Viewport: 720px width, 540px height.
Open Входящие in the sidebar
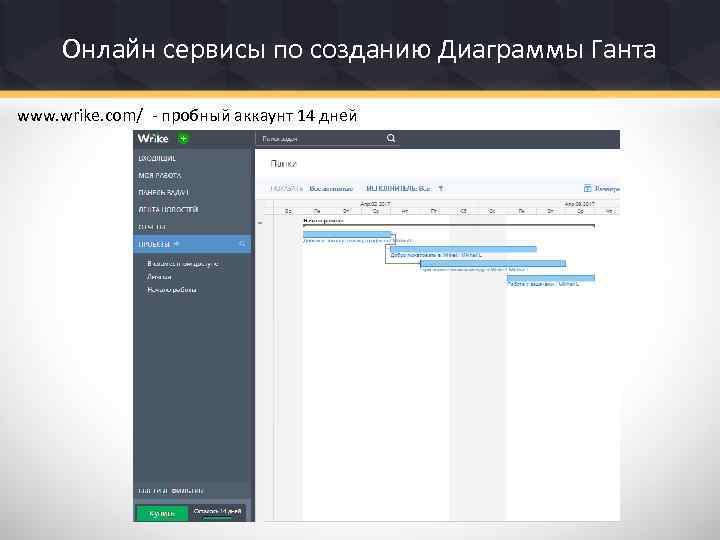(x=157, y=158)
